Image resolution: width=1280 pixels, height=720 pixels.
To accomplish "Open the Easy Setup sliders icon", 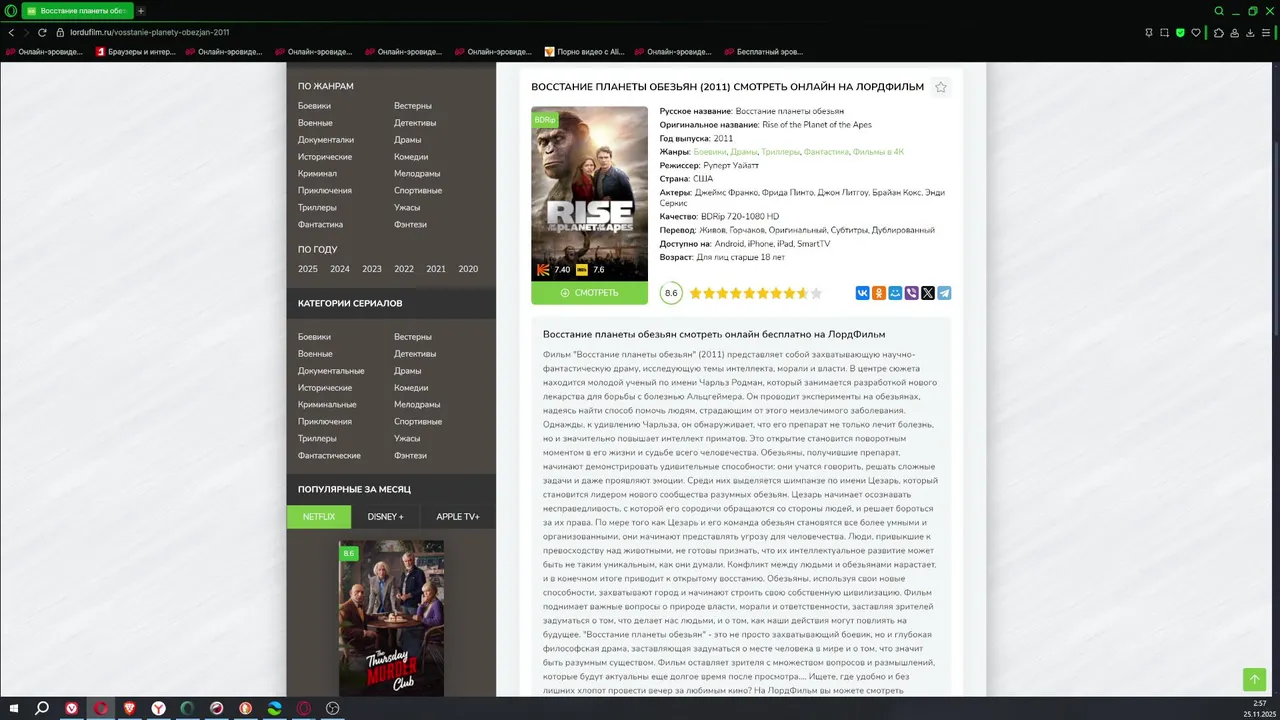I will [x=1268, y=32].
